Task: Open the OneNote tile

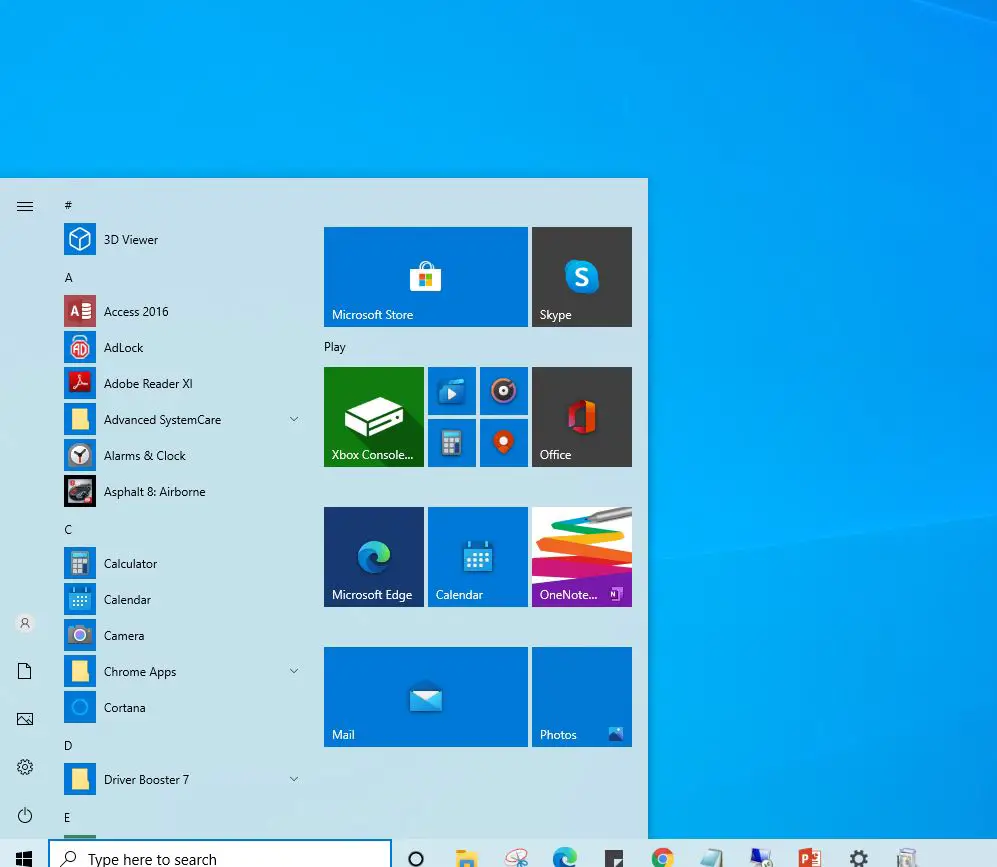Action: click(581, 557)
